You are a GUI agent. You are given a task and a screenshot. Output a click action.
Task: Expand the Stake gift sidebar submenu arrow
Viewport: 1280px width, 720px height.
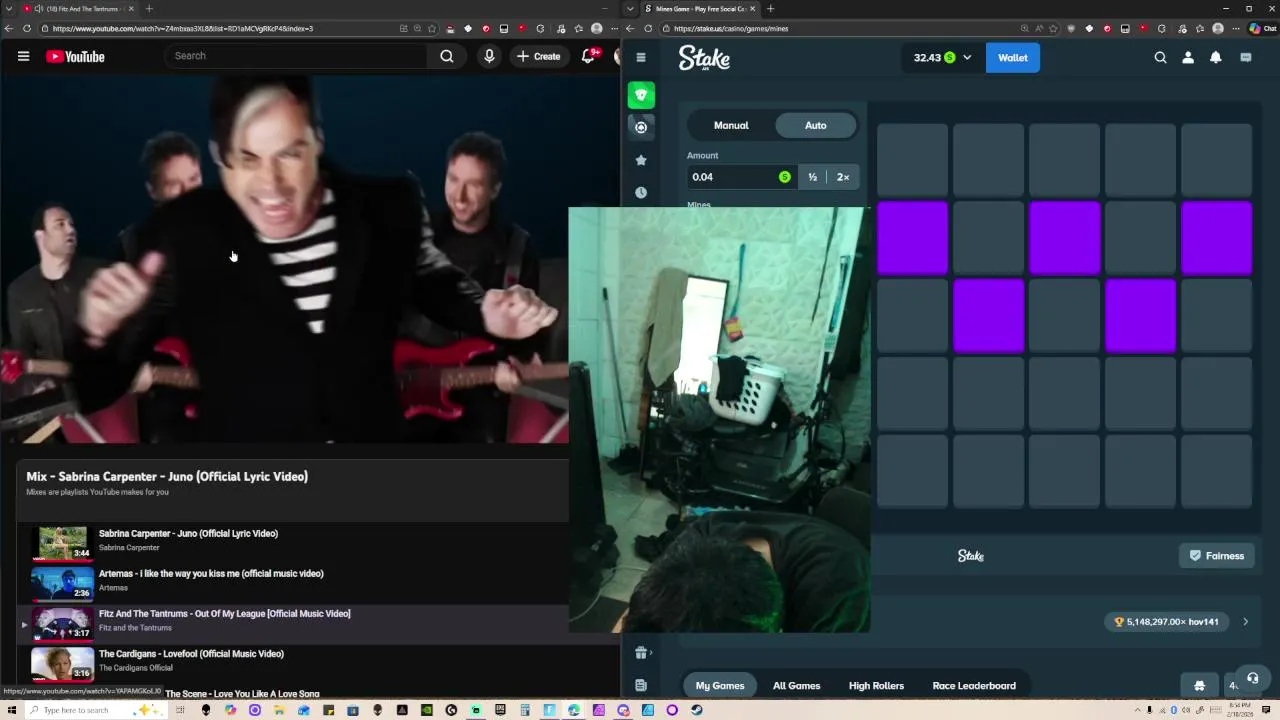651,652
